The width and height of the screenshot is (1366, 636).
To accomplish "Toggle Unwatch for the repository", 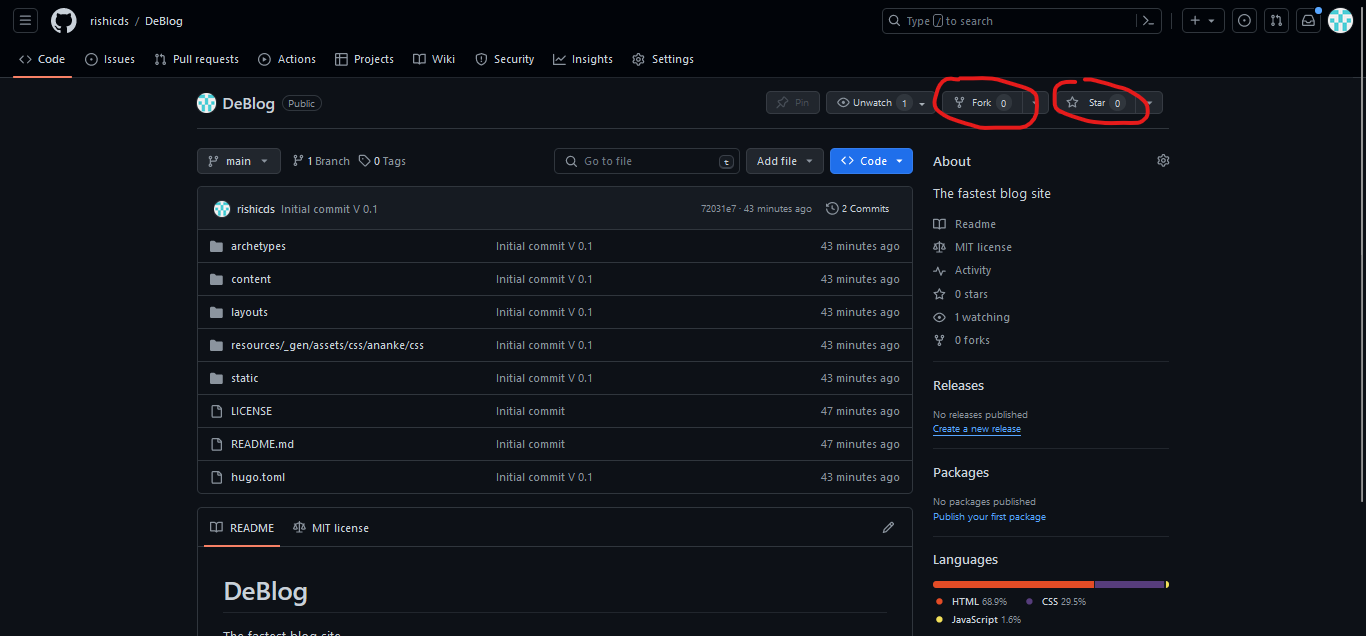I will click(x=872, y=103).
